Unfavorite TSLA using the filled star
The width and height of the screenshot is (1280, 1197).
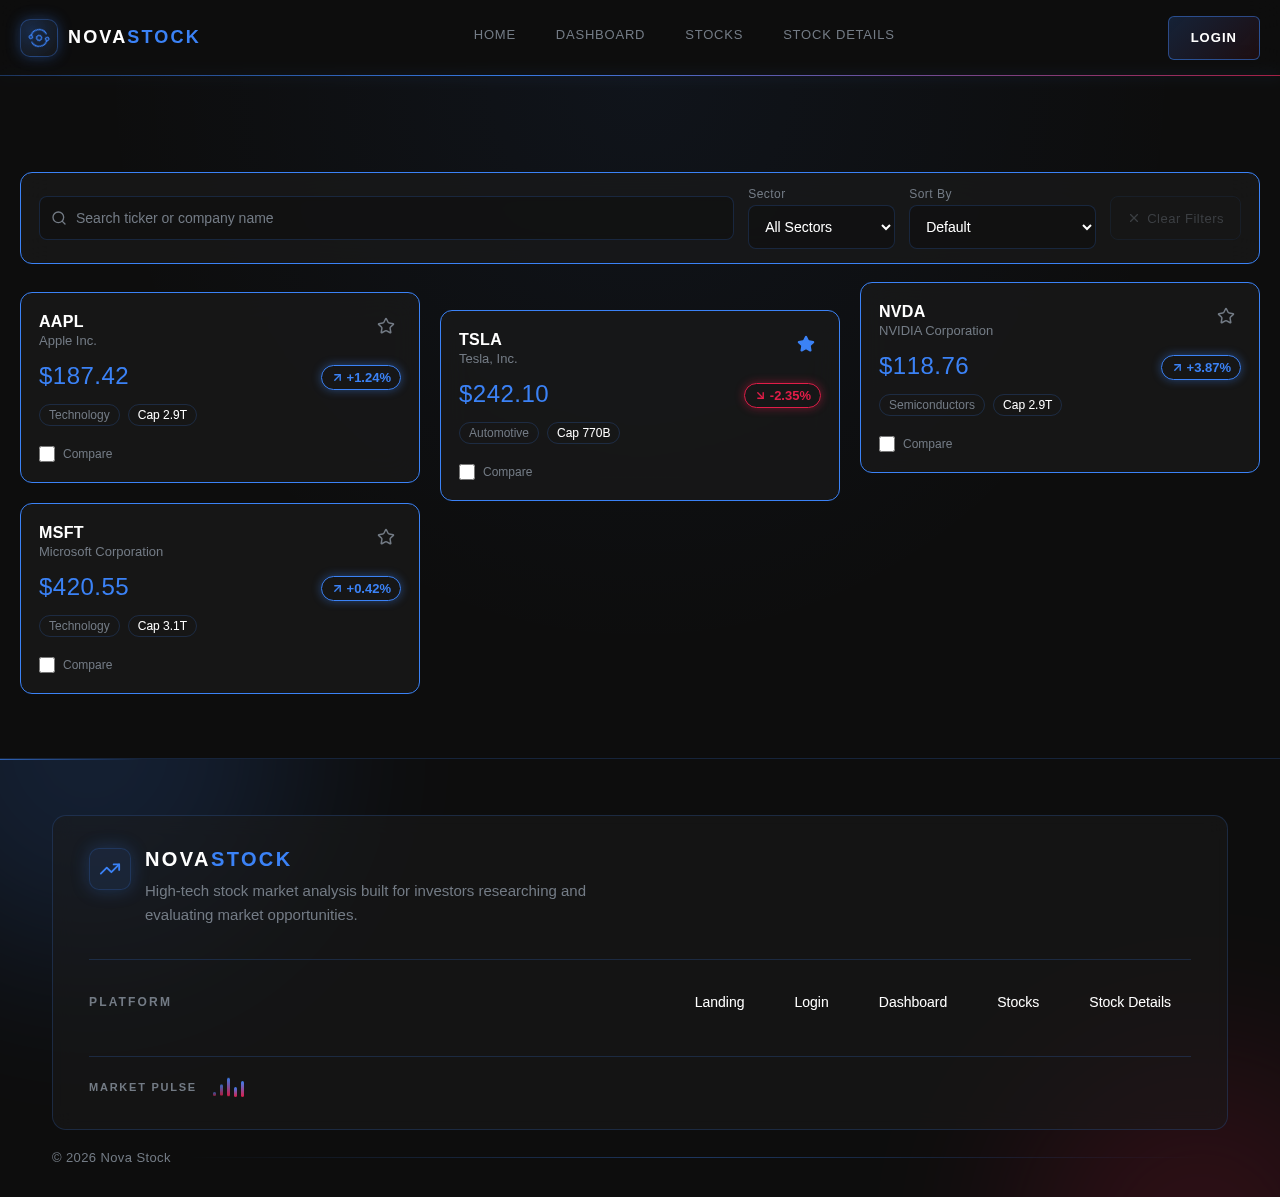[806, 344]
